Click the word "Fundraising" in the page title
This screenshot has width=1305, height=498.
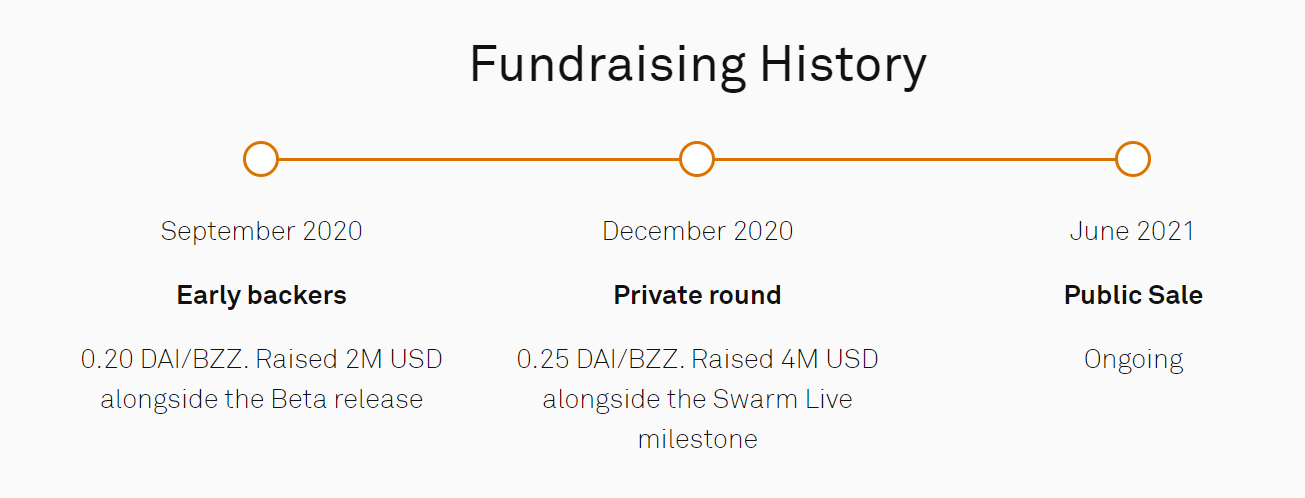(x=607, y=65)
